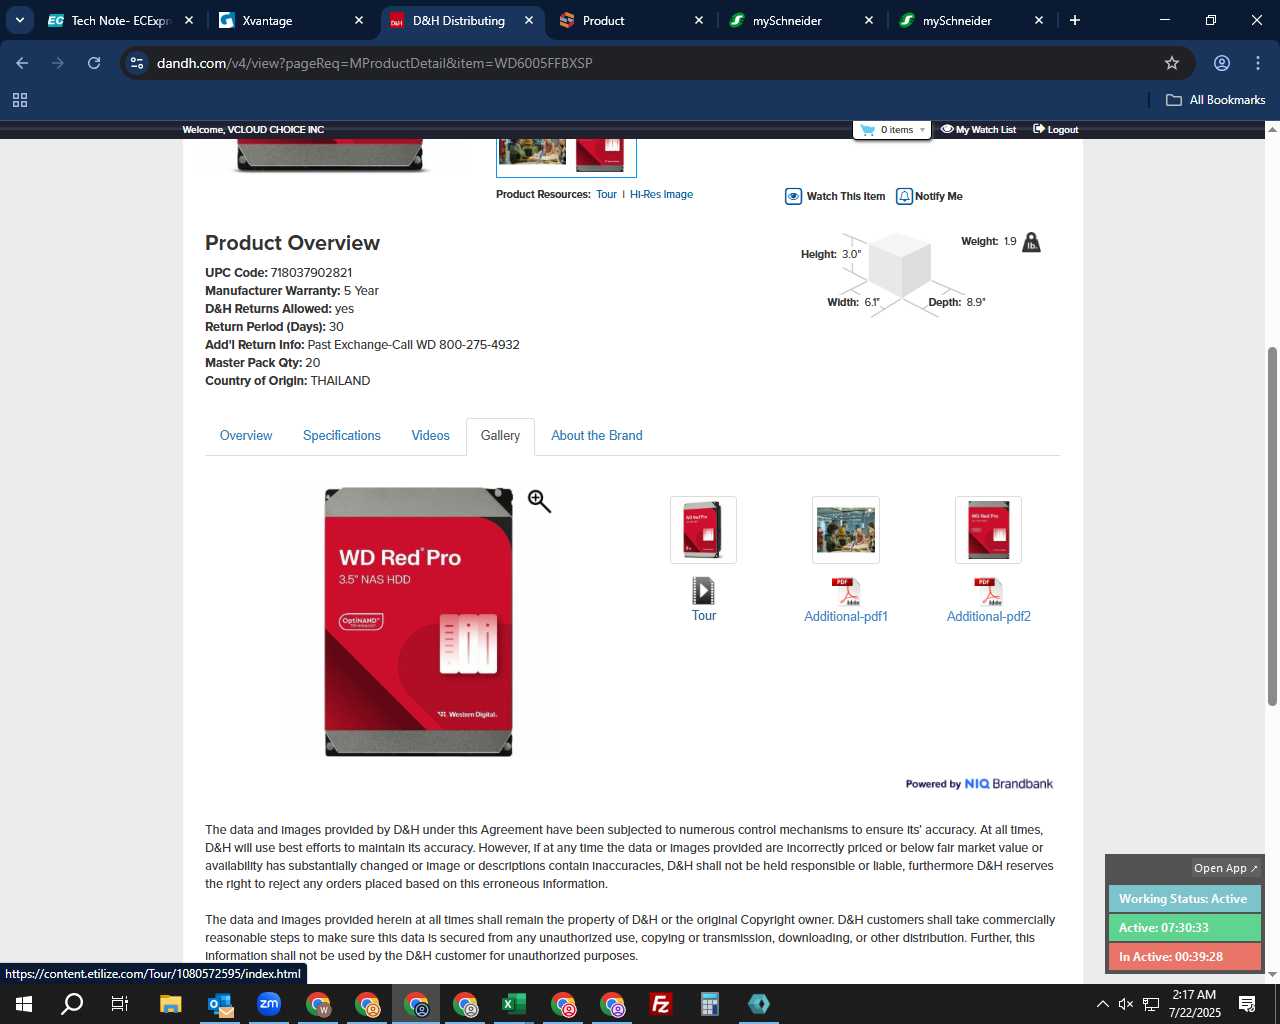1280x1024 pixels.
Task: Select the Overview product tab
Action: pyautogui.click(x=246, y=436)
